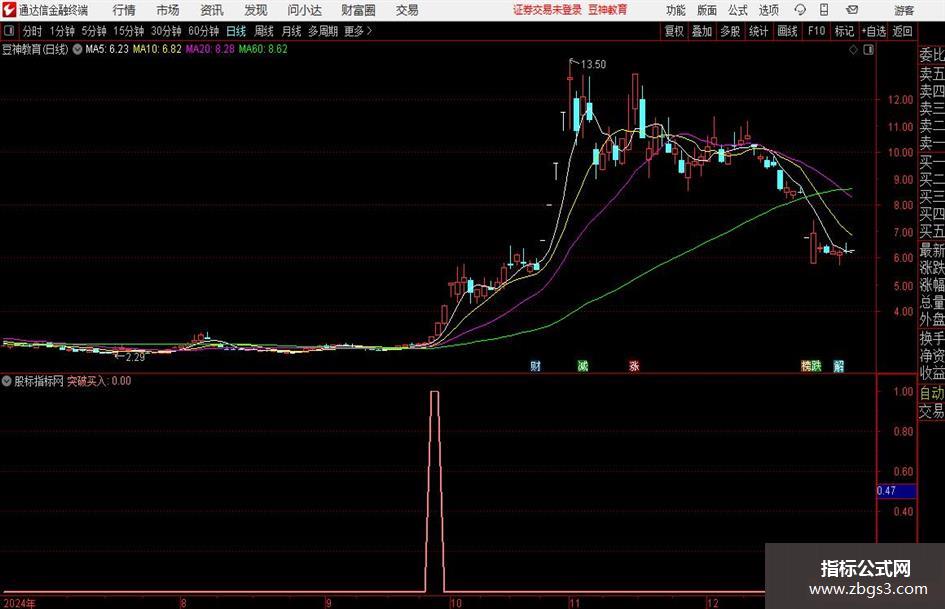Click the mobile phone icon
The image size is (945, 609).
[x=824, y=10]
